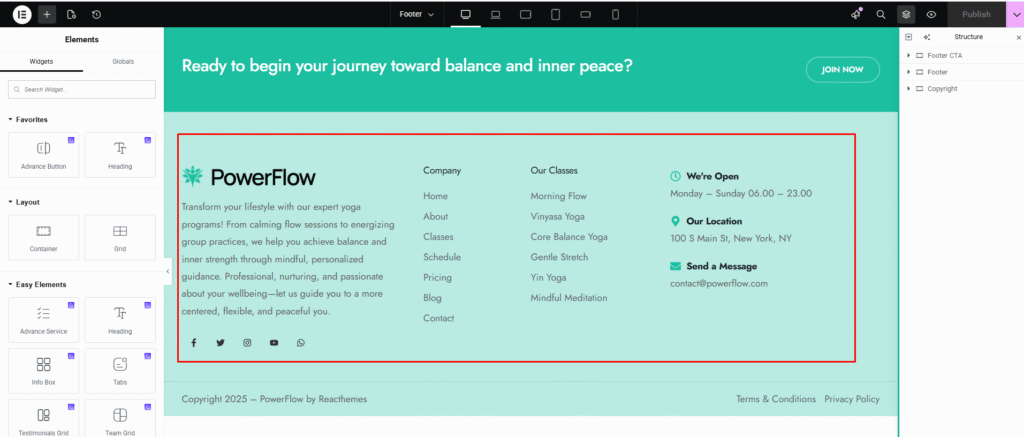This screenshot has width=1024, height=437.
Task: Open the revision history icon
Action: (x=96, y=14)
